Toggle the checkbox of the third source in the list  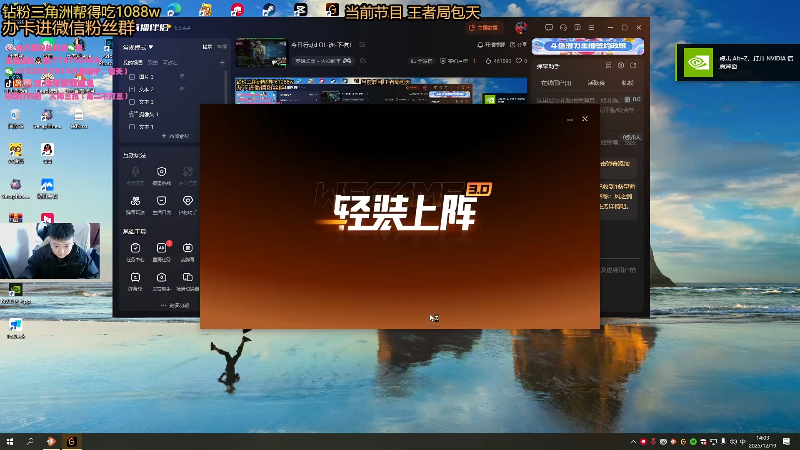coord(132,102)
